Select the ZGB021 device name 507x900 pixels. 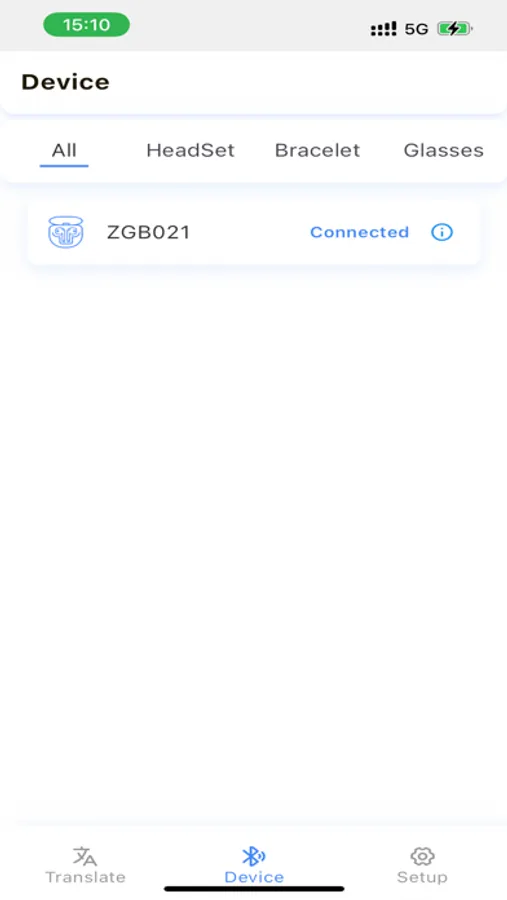[148, 232]
